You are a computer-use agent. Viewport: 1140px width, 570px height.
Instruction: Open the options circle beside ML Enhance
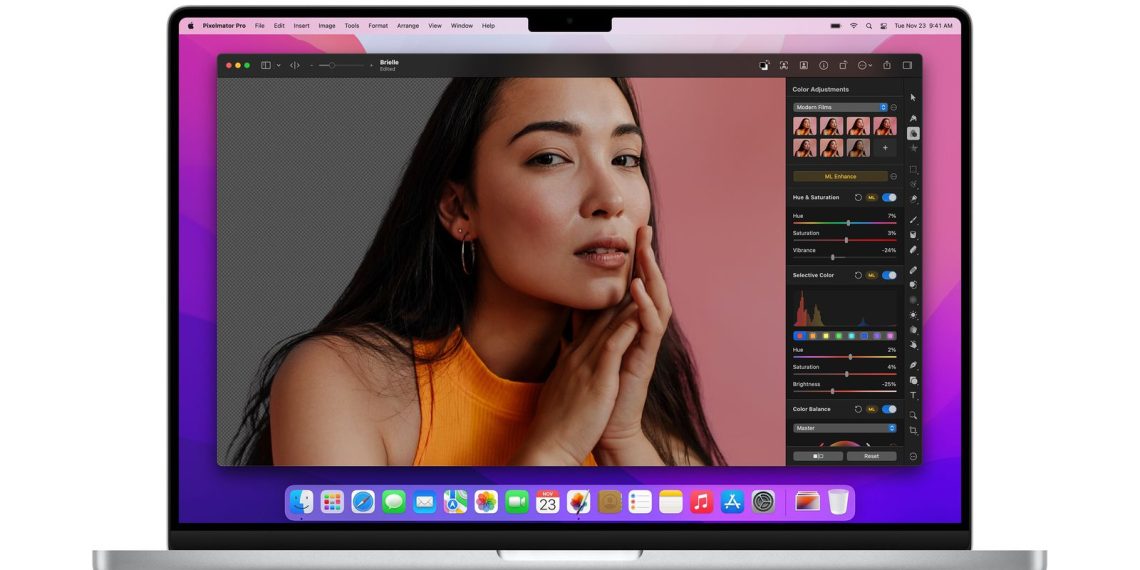coord(894,176)
